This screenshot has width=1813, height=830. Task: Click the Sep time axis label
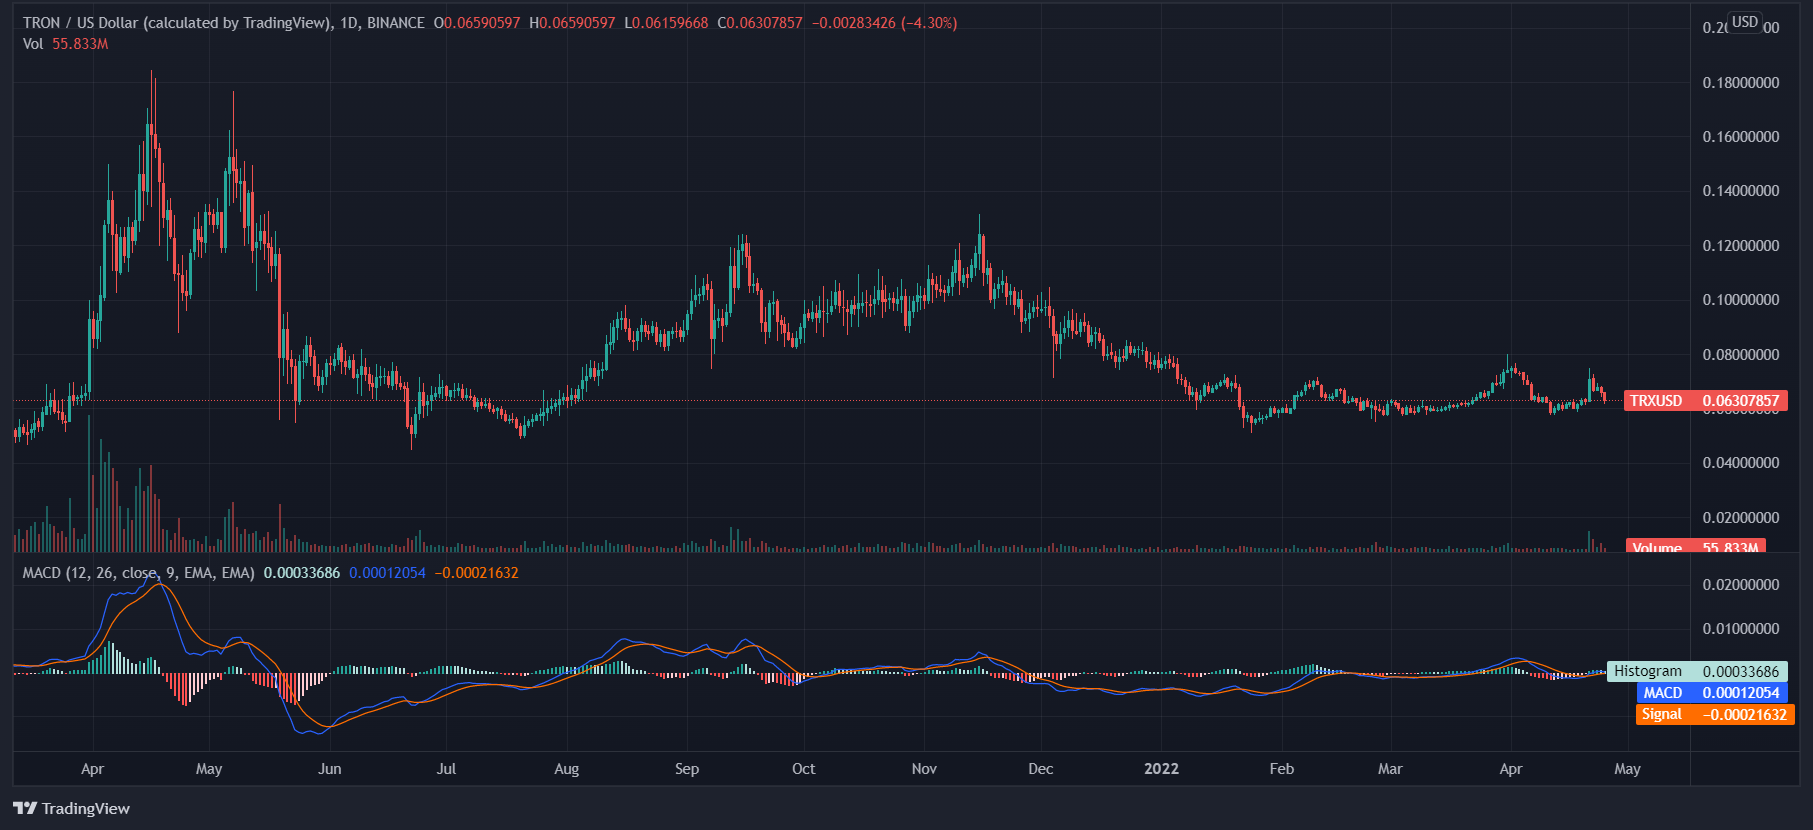coord(687,769)
